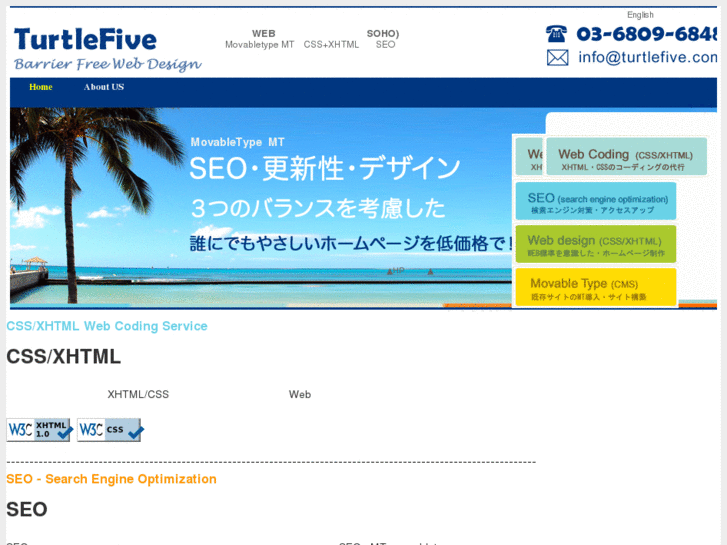Click the info@turtlefive.com email address
This screenshot has height=545, width=727.
[647, 57]
